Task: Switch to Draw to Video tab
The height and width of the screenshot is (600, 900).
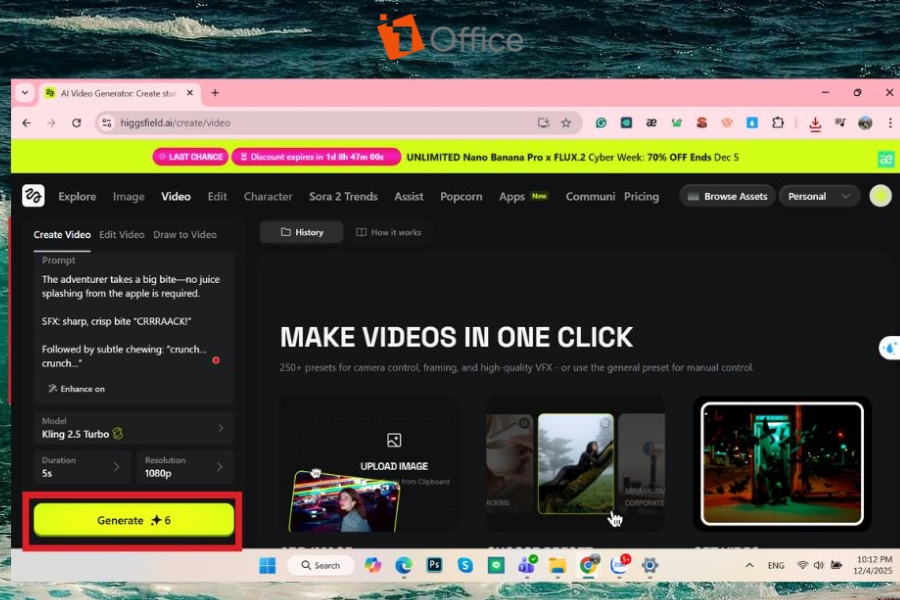Action: point(185,235)
